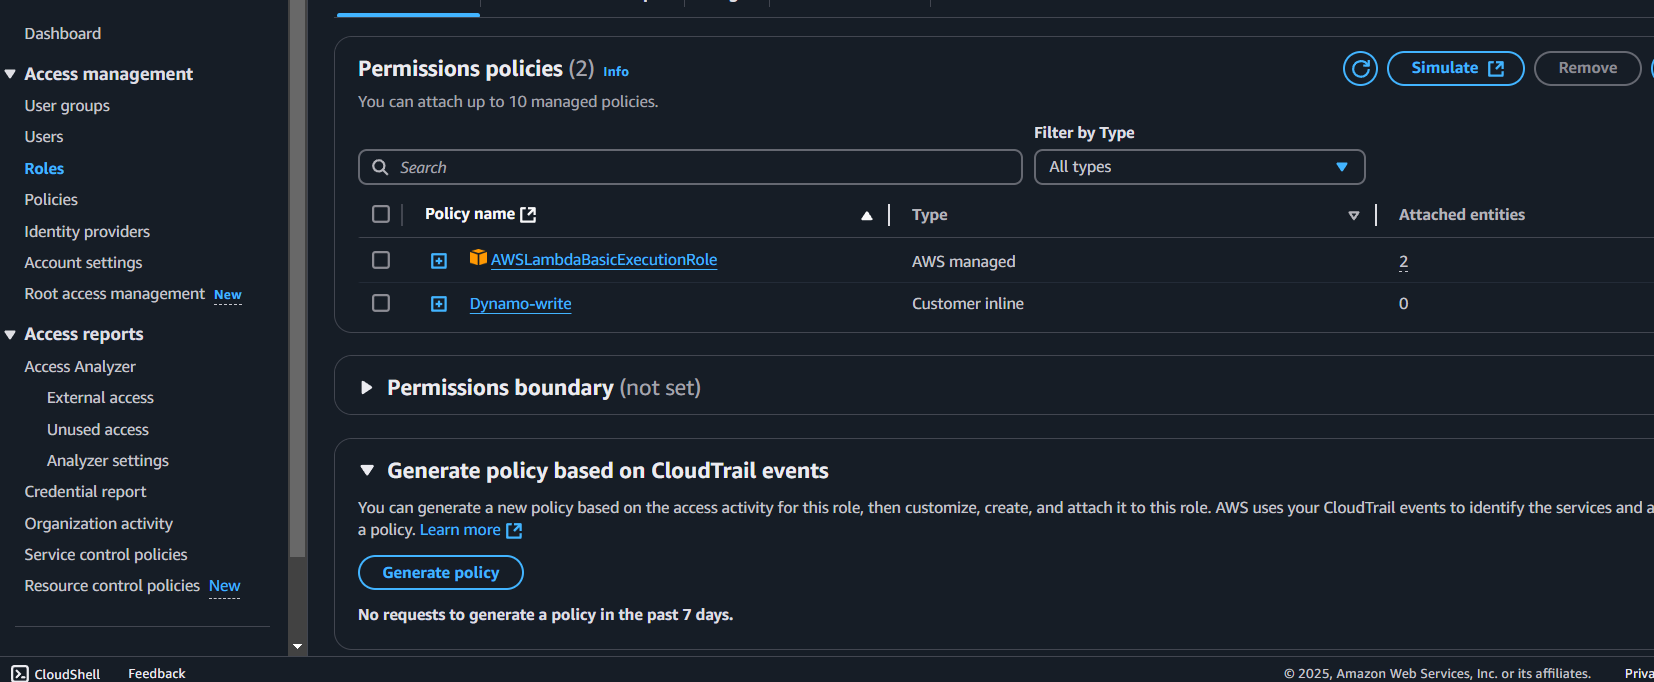Go to User groups in sidebar

(67, 105)
